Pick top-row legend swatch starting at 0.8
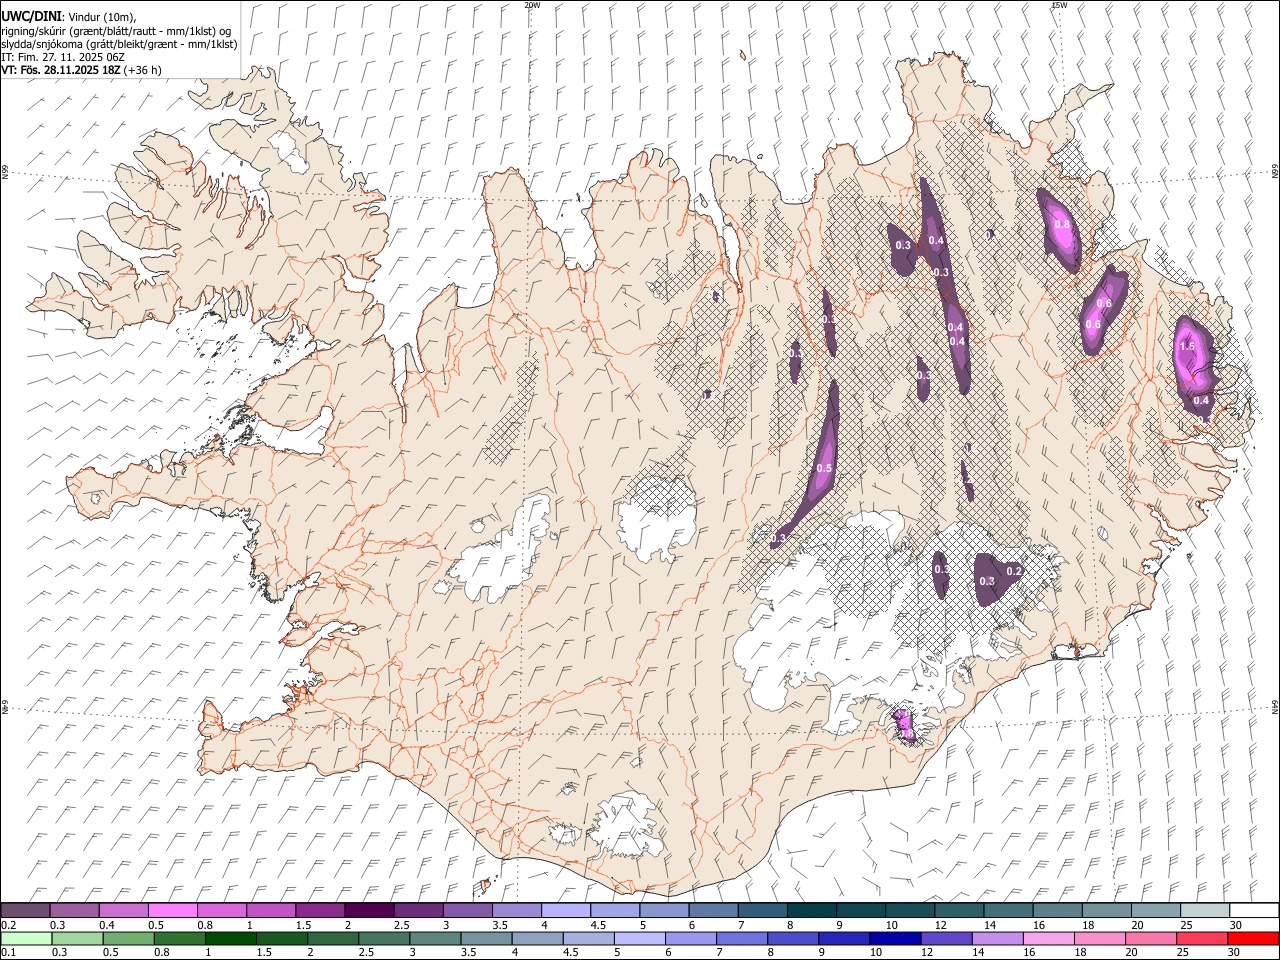 (221, 911)
